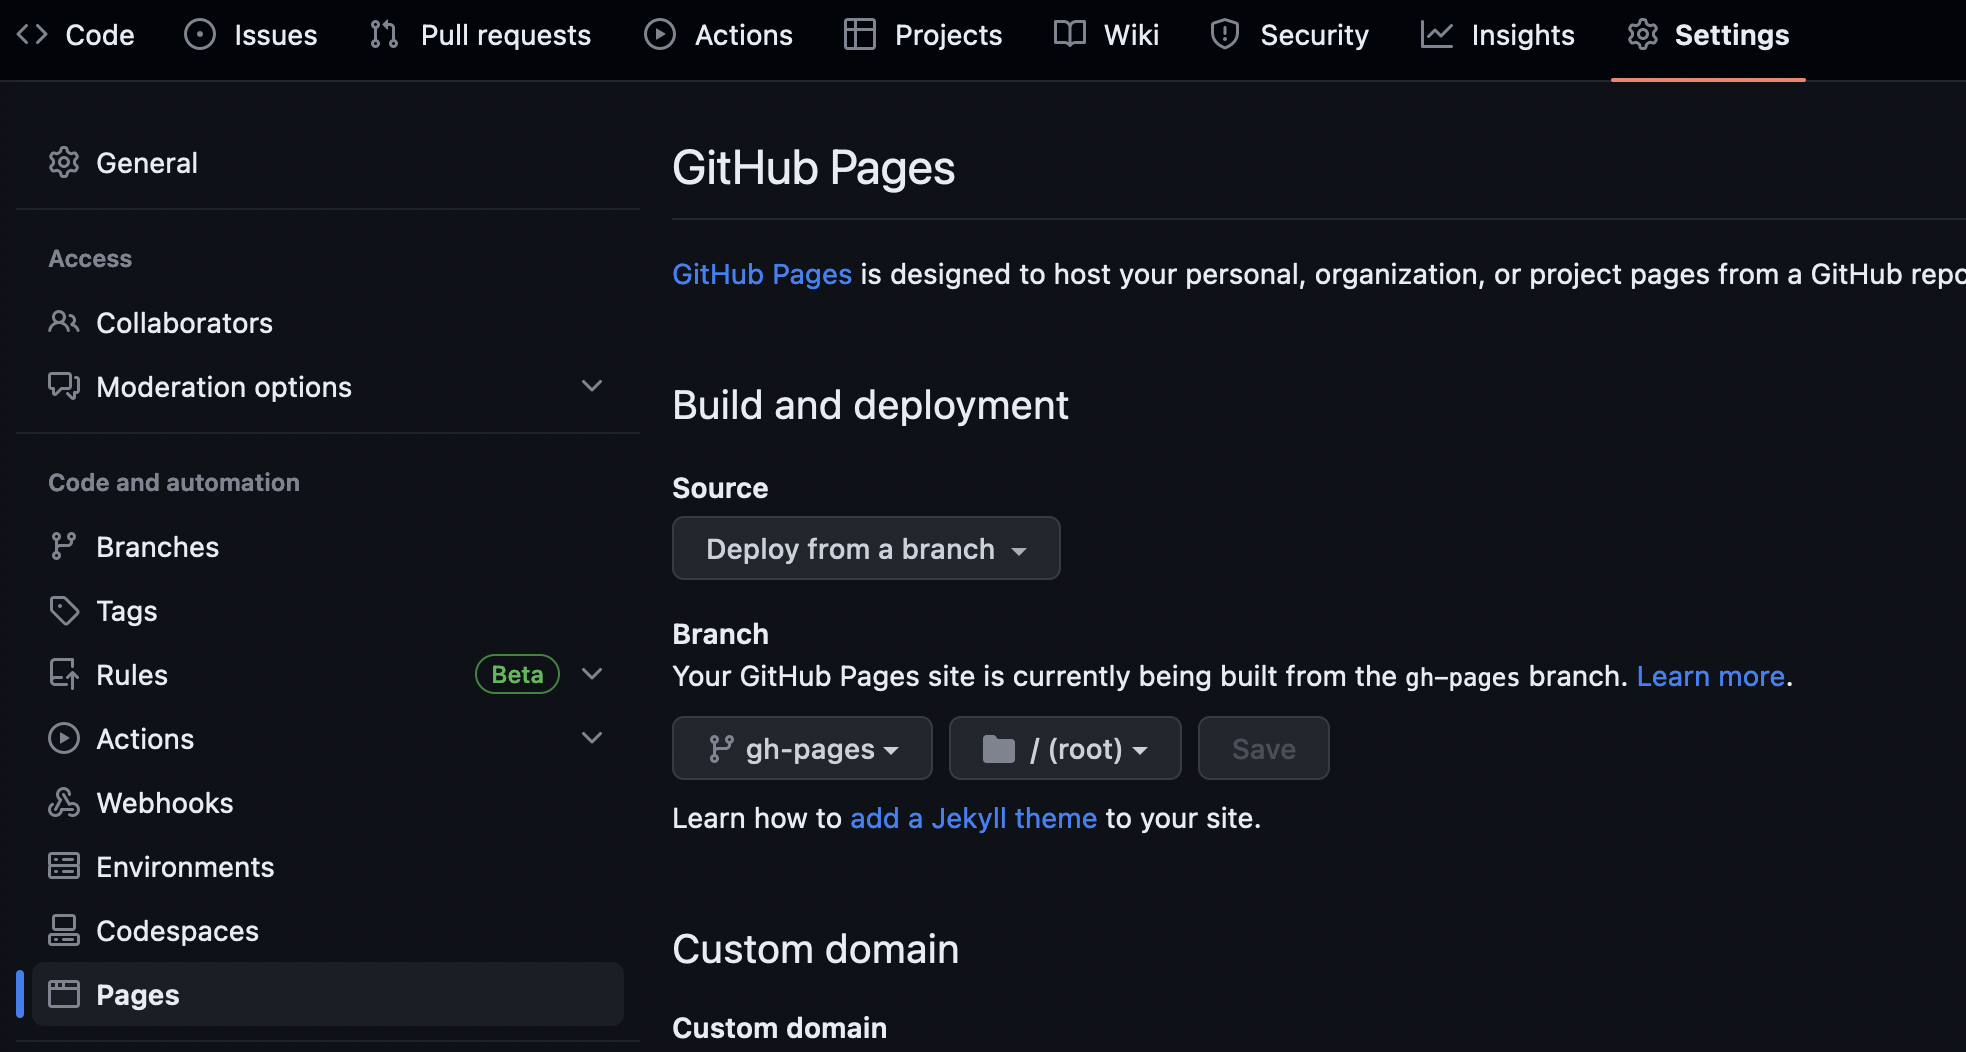Open Webhooks settings
The image size is (1966, 1052).
click(328, 802)
